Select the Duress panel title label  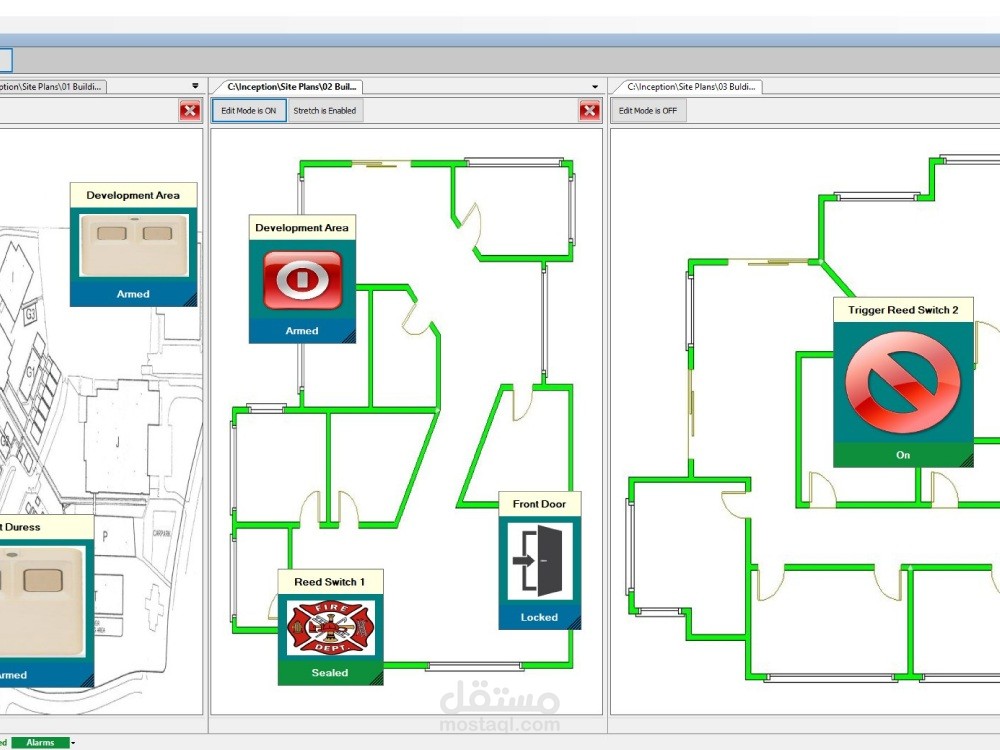click(46, 527)
